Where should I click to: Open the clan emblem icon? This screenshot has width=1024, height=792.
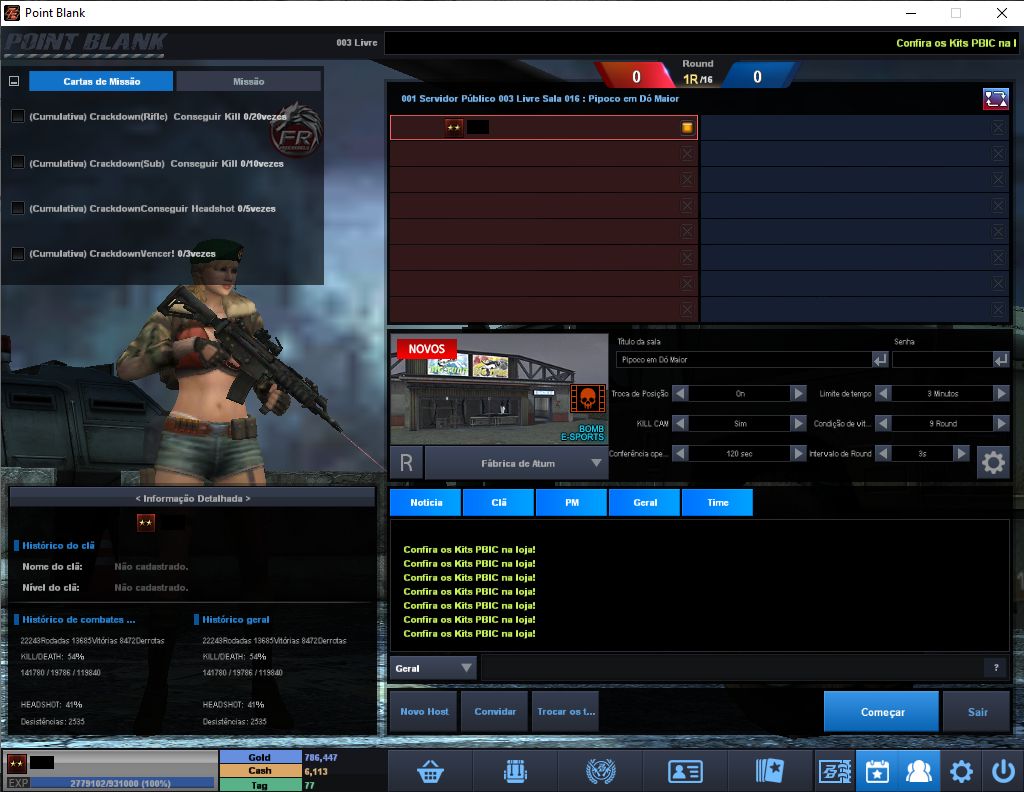tap(601, 771)
